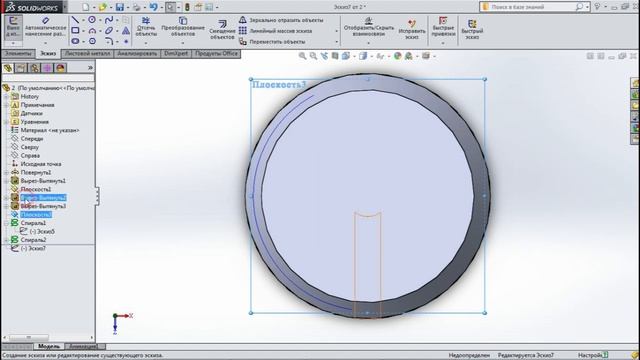Open dropdown next to Переместить объекты
The height and width of the screenshot is (360, 640).
tap(337, 42)
